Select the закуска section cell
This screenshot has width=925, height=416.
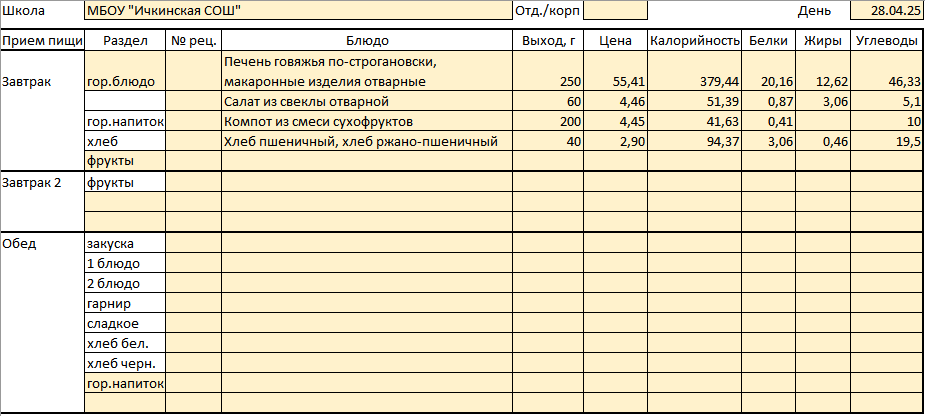[x=125, y=243]
